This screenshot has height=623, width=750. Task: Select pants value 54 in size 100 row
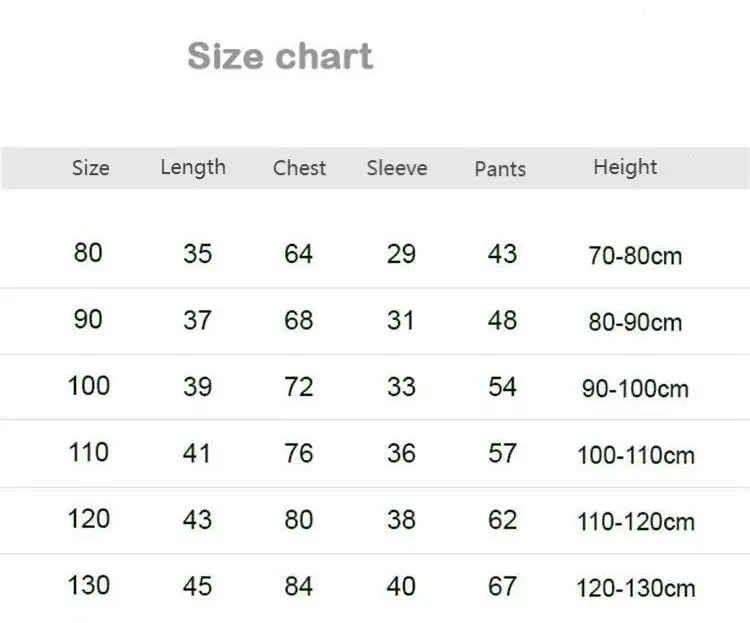click(502, 386)
